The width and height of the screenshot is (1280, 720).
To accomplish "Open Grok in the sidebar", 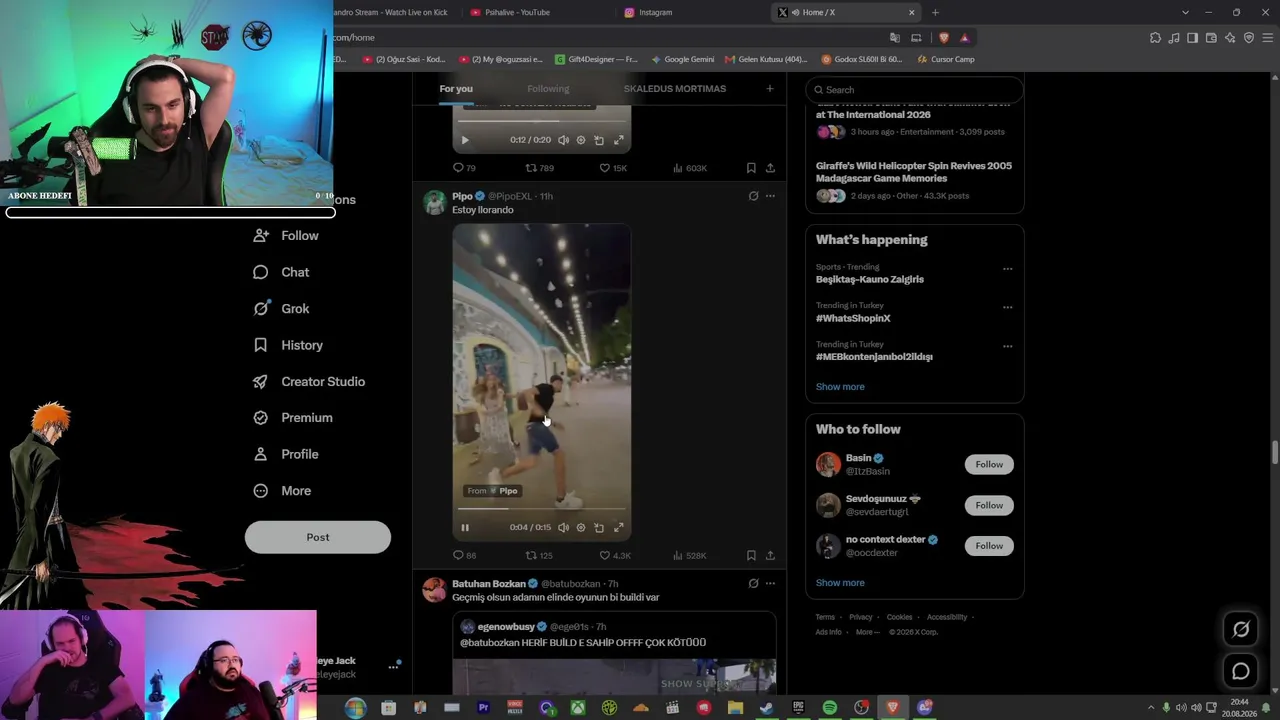I will coord(281,309).
